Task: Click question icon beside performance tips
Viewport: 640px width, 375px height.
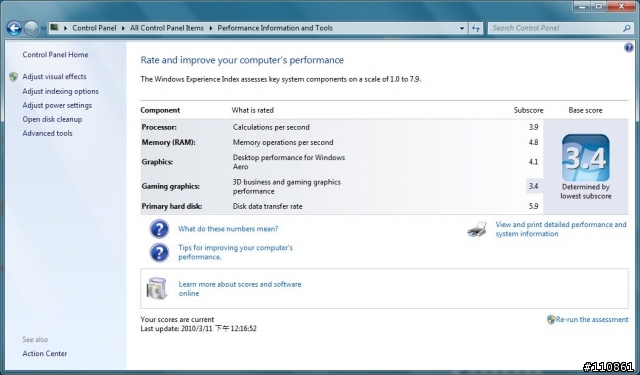Action: pyautogui.click(x=159, y=253)
